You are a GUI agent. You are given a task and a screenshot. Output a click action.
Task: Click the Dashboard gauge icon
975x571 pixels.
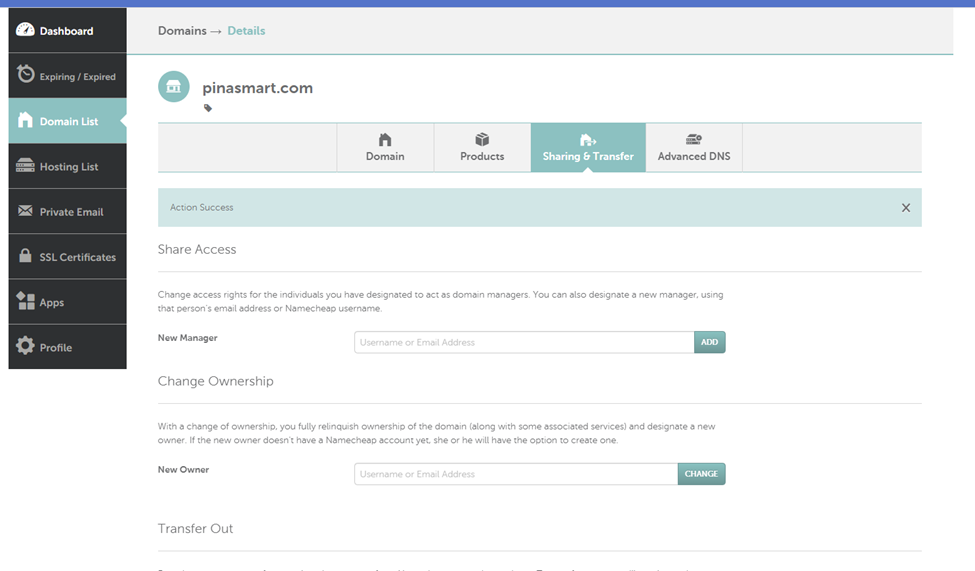pos(25,29)
